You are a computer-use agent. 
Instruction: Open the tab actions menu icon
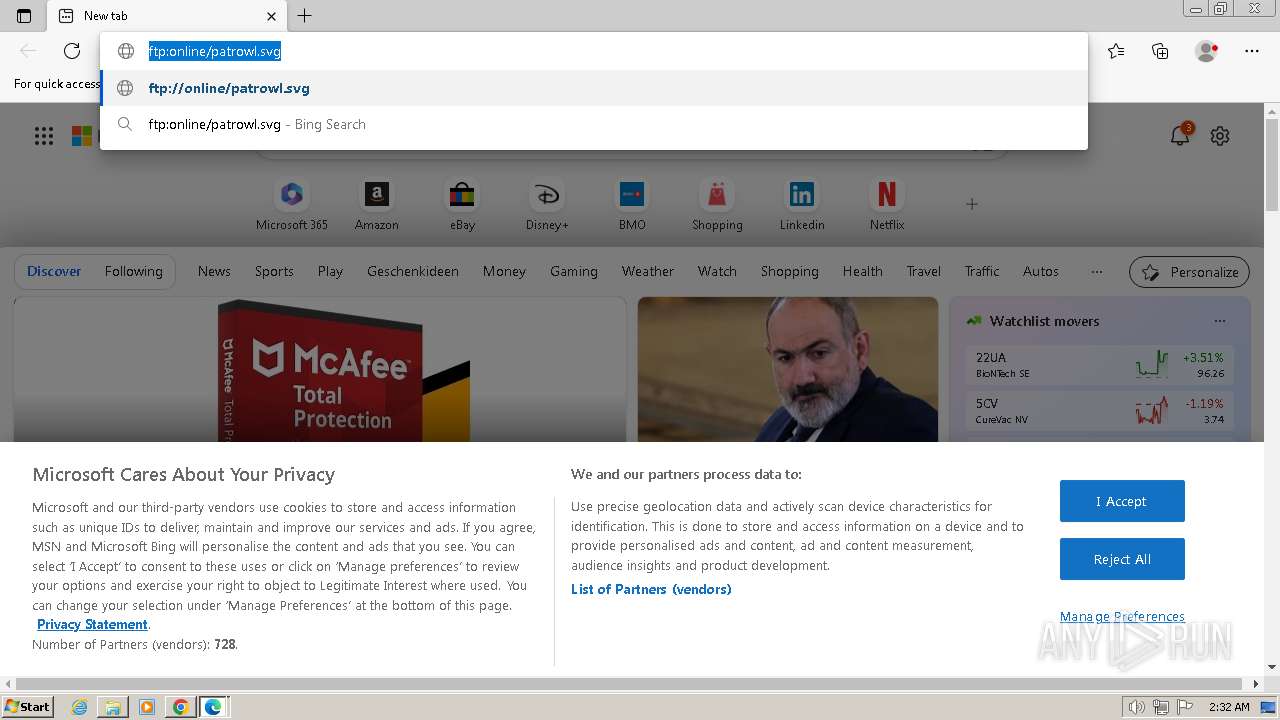point(24,15)
